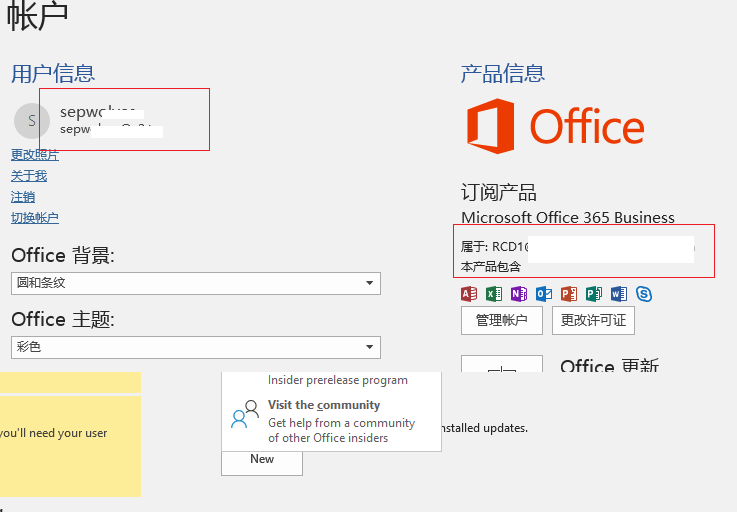Click the 更改许可证 button
Viewport: 737px width, 512px height.
tap(593, 321)
